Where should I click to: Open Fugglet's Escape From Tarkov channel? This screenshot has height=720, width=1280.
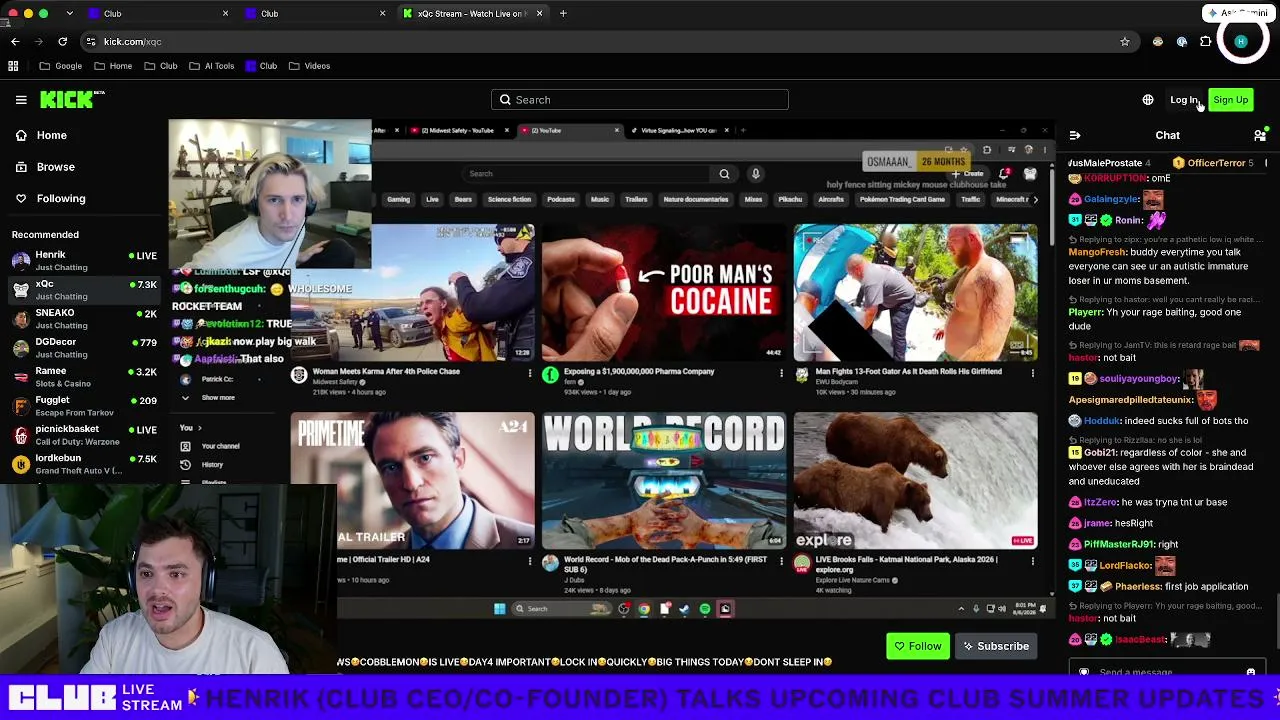[x=84, y=405]
